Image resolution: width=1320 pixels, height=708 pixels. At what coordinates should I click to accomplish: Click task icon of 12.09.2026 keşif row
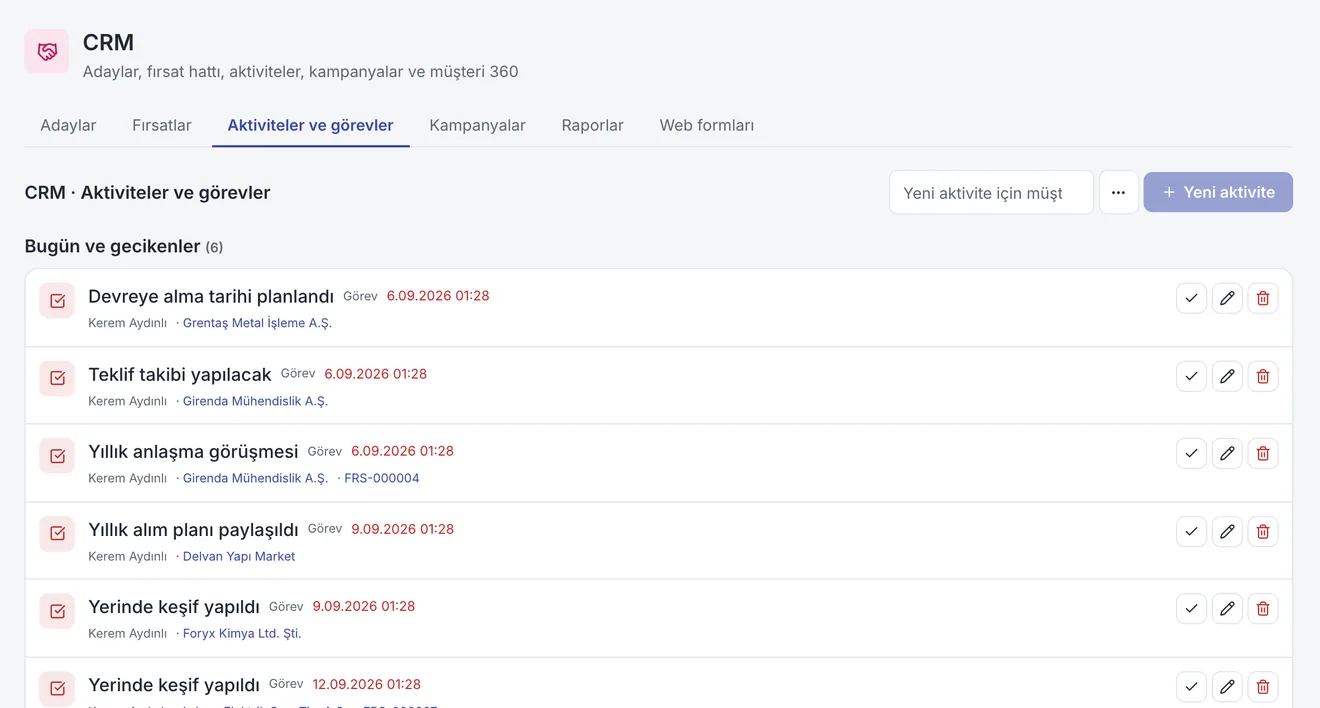(57, 688)
